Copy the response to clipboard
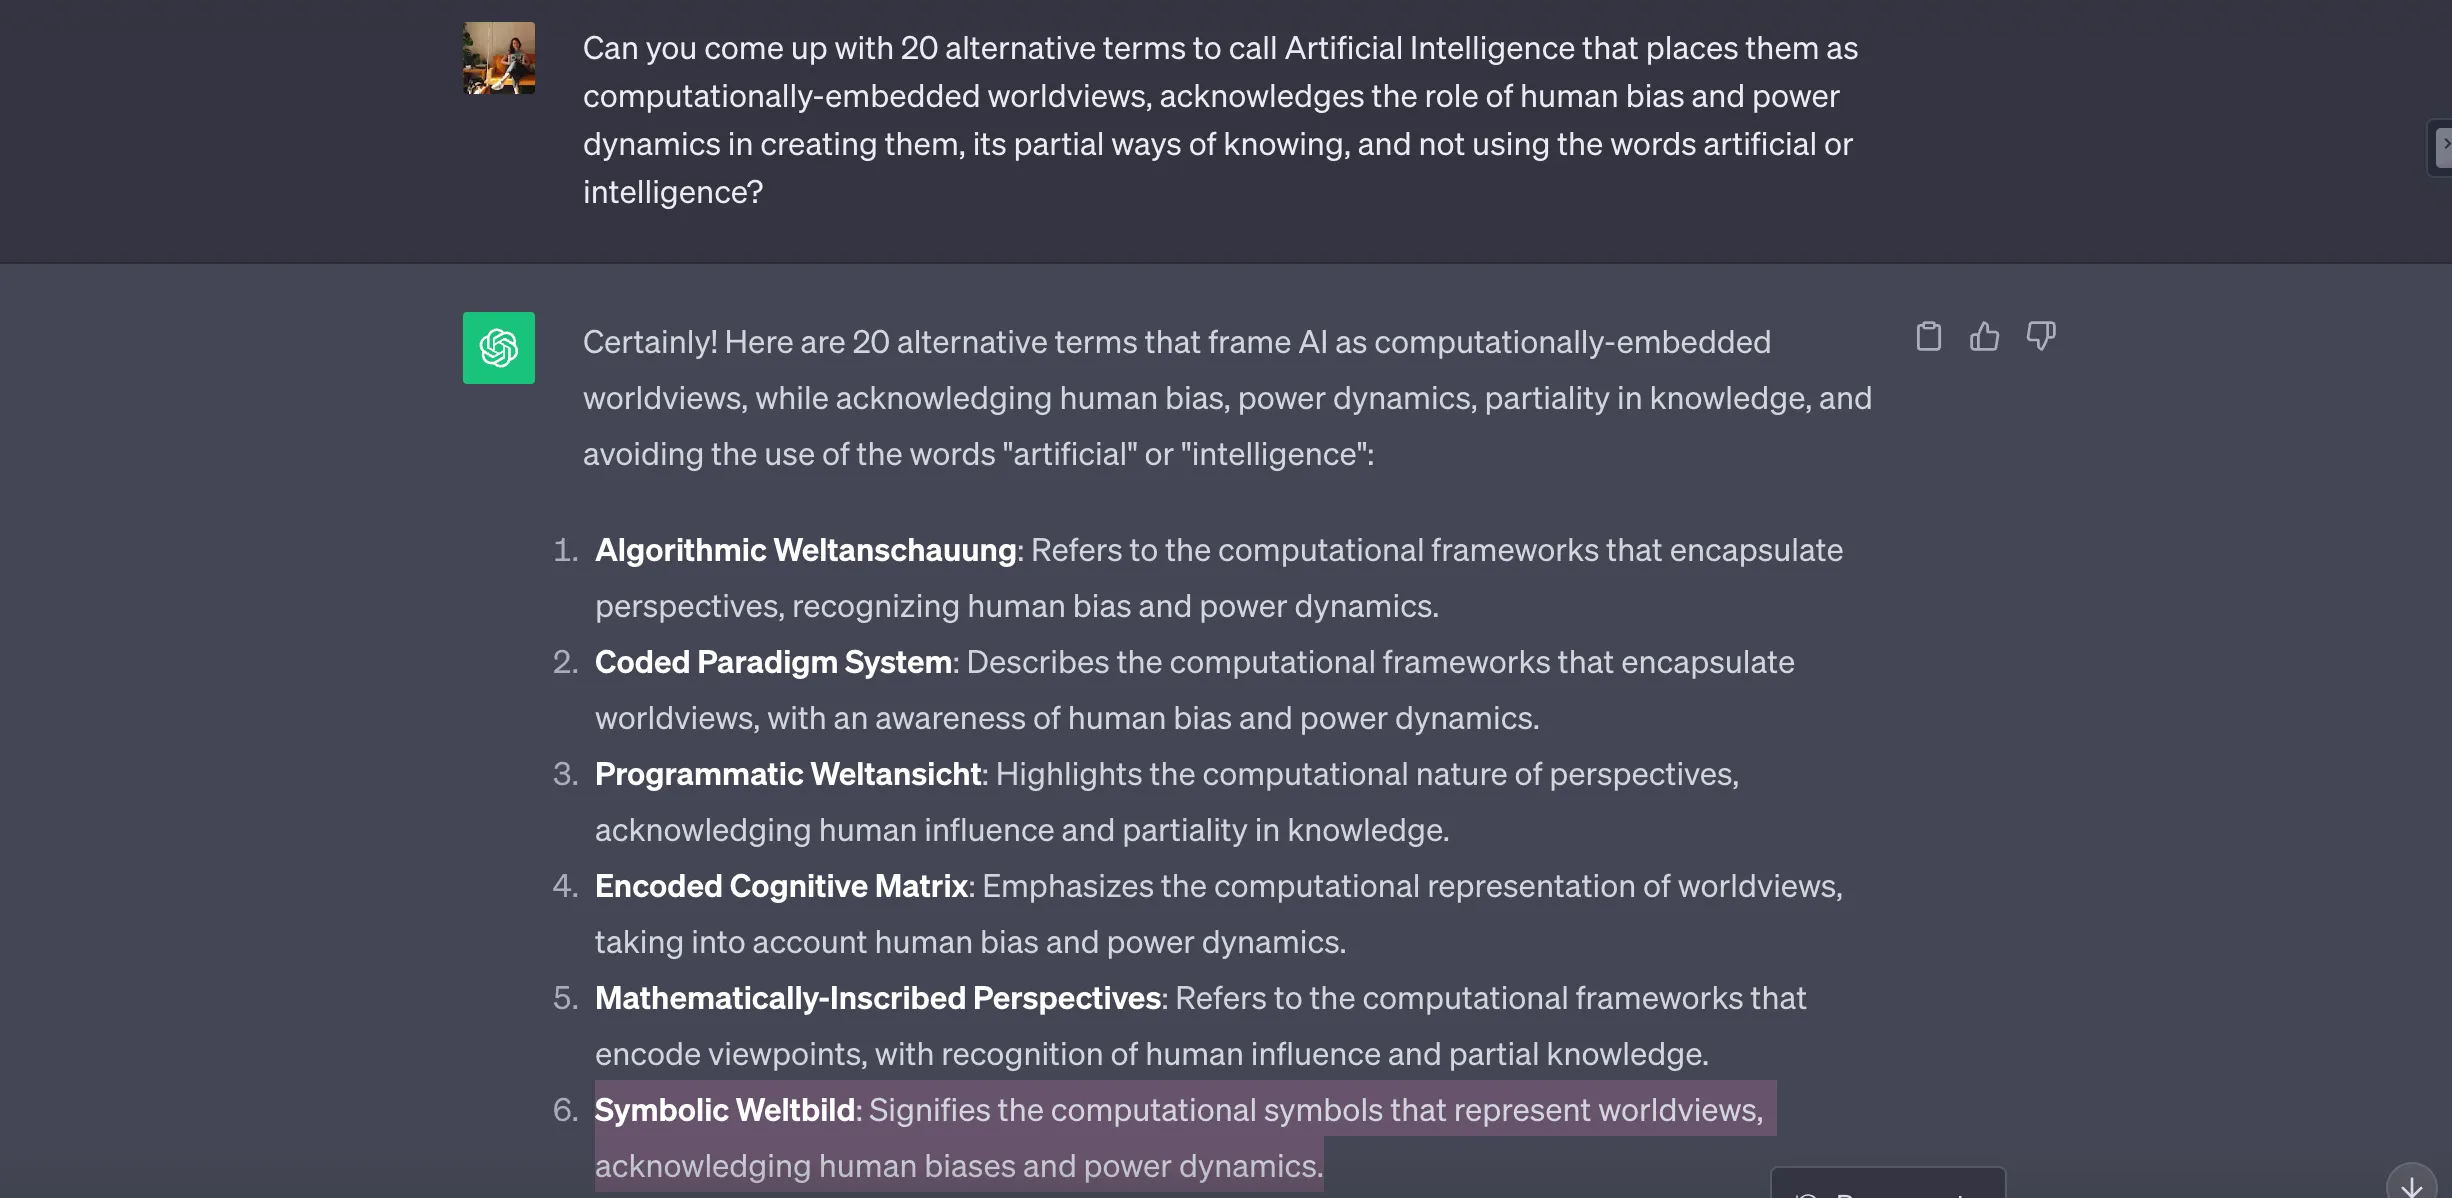This screenshot has height=1198, width=2452. click(1928, 337)
